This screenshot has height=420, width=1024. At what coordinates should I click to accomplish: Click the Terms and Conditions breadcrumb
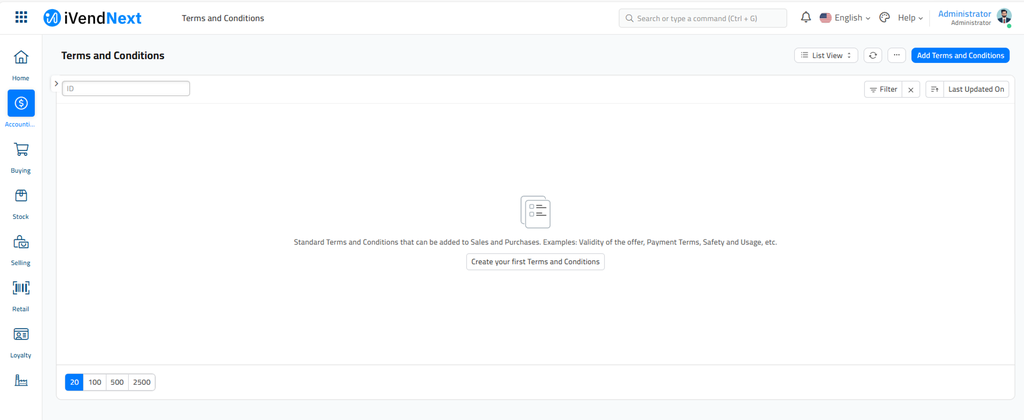coord(223,18)
